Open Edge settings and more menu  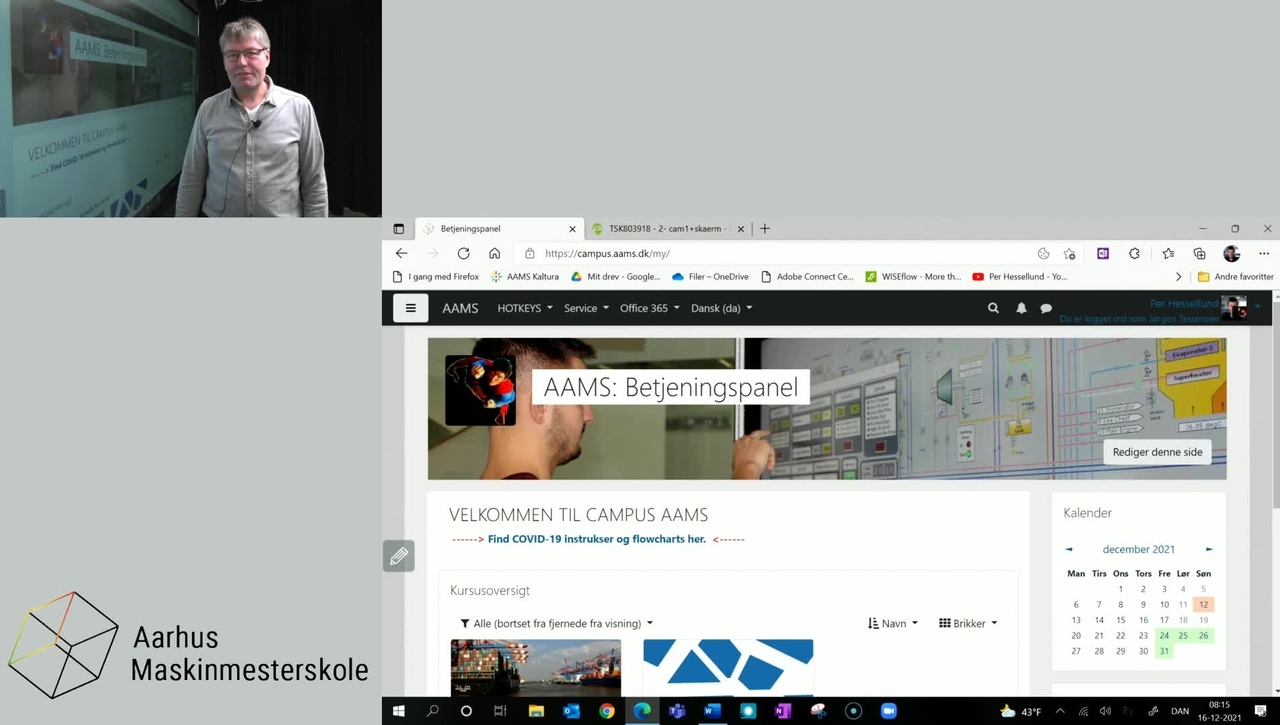tap(1264, 254)
